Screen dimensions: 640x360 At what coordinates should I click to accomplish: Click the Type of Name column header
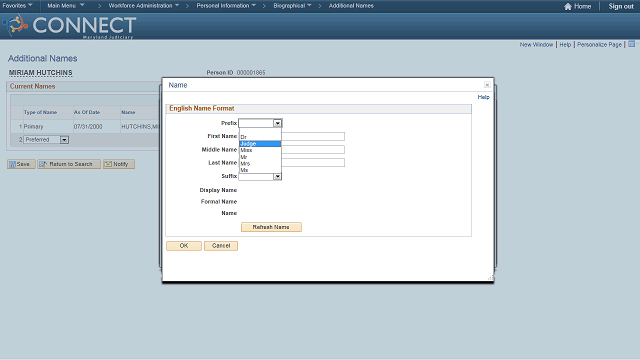[x=40, y=112]
